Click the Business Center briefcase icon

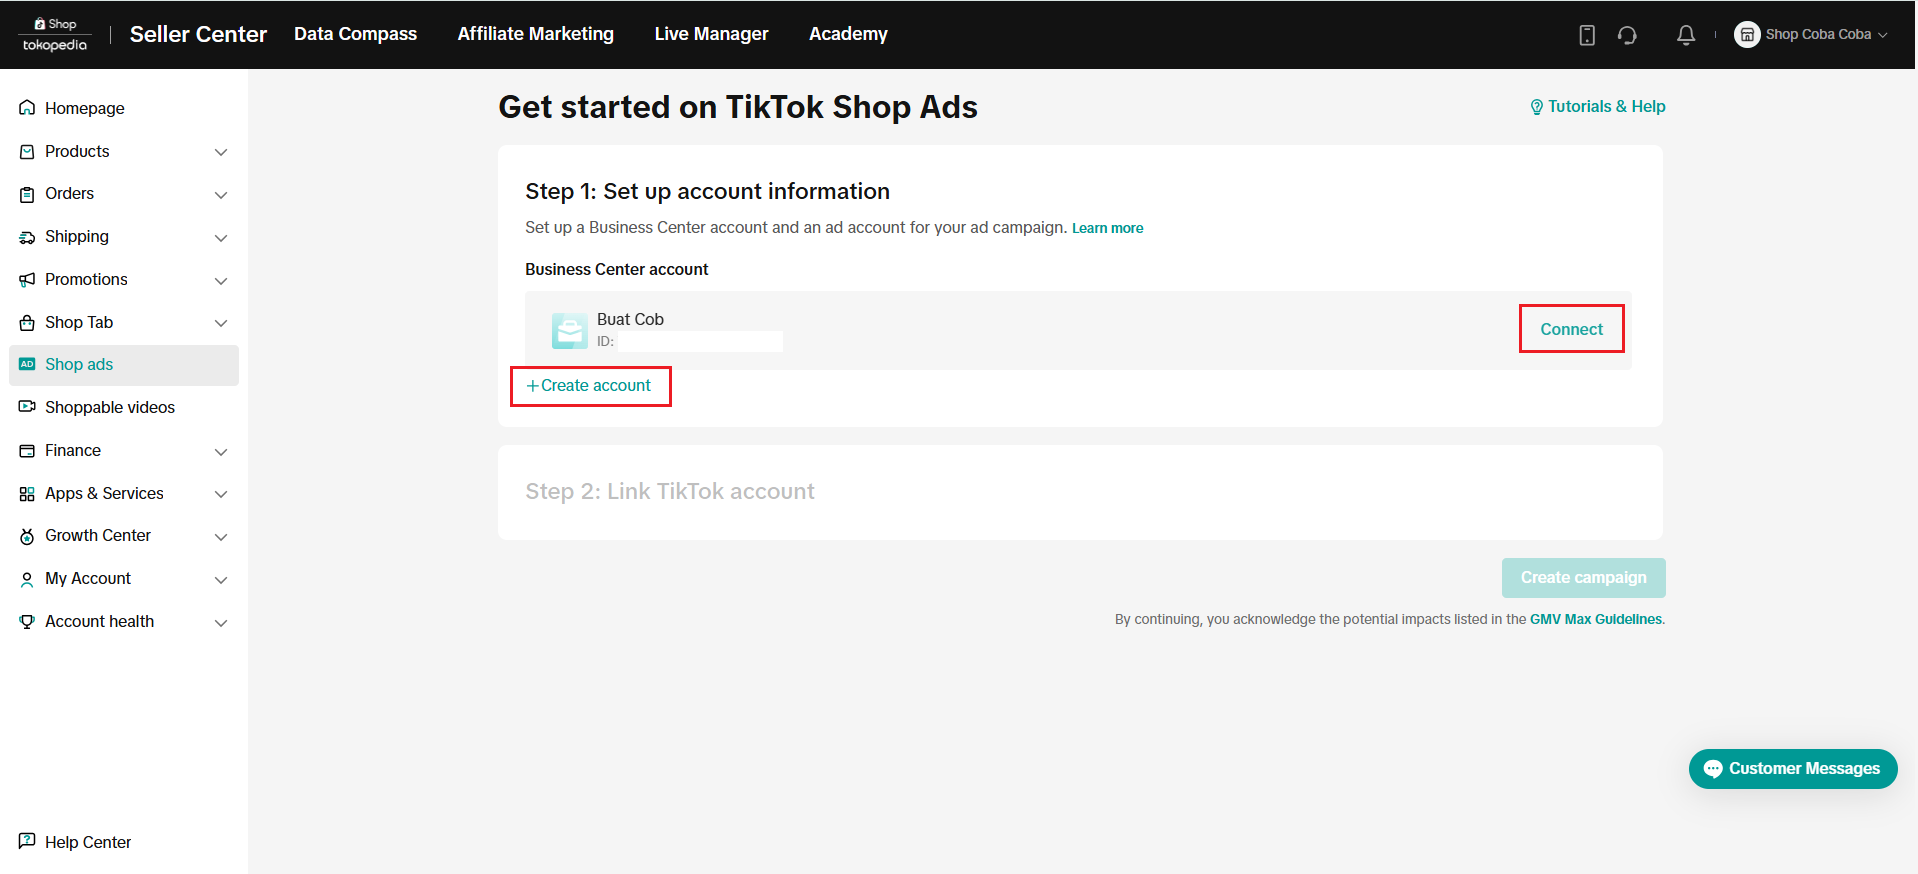coord(570,330)
